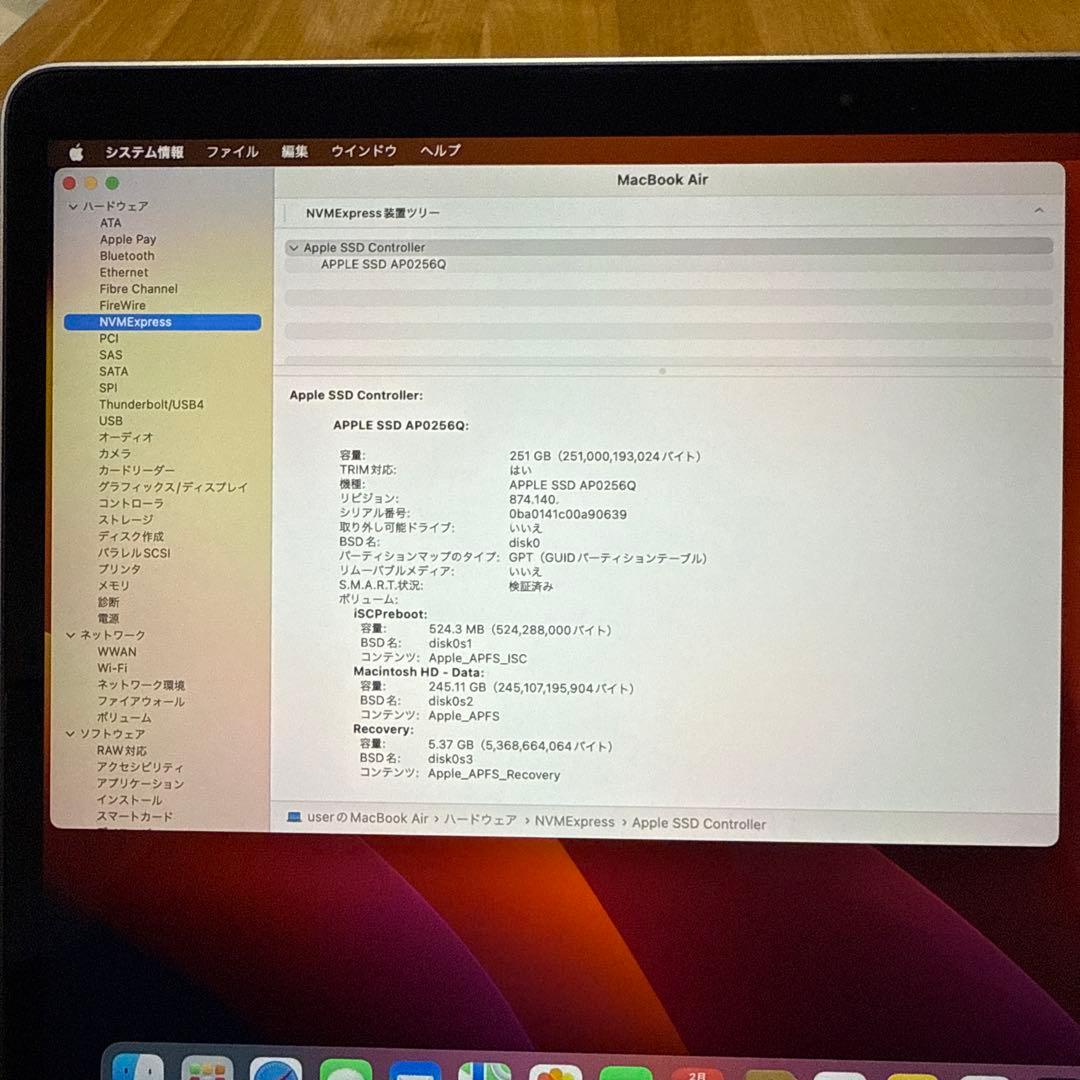Click Apple SSD Controller in the path bar
Image resolution: width=1080 pixels, height=1080 pixels.
[698, 824]
